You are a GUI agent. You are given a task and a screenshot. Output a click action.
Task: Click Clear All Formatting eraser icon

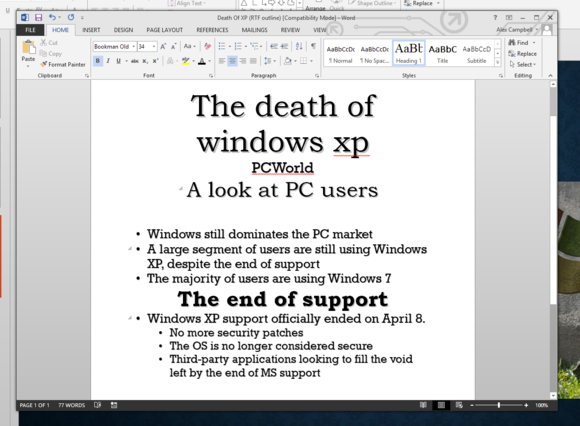pos(208,47)
